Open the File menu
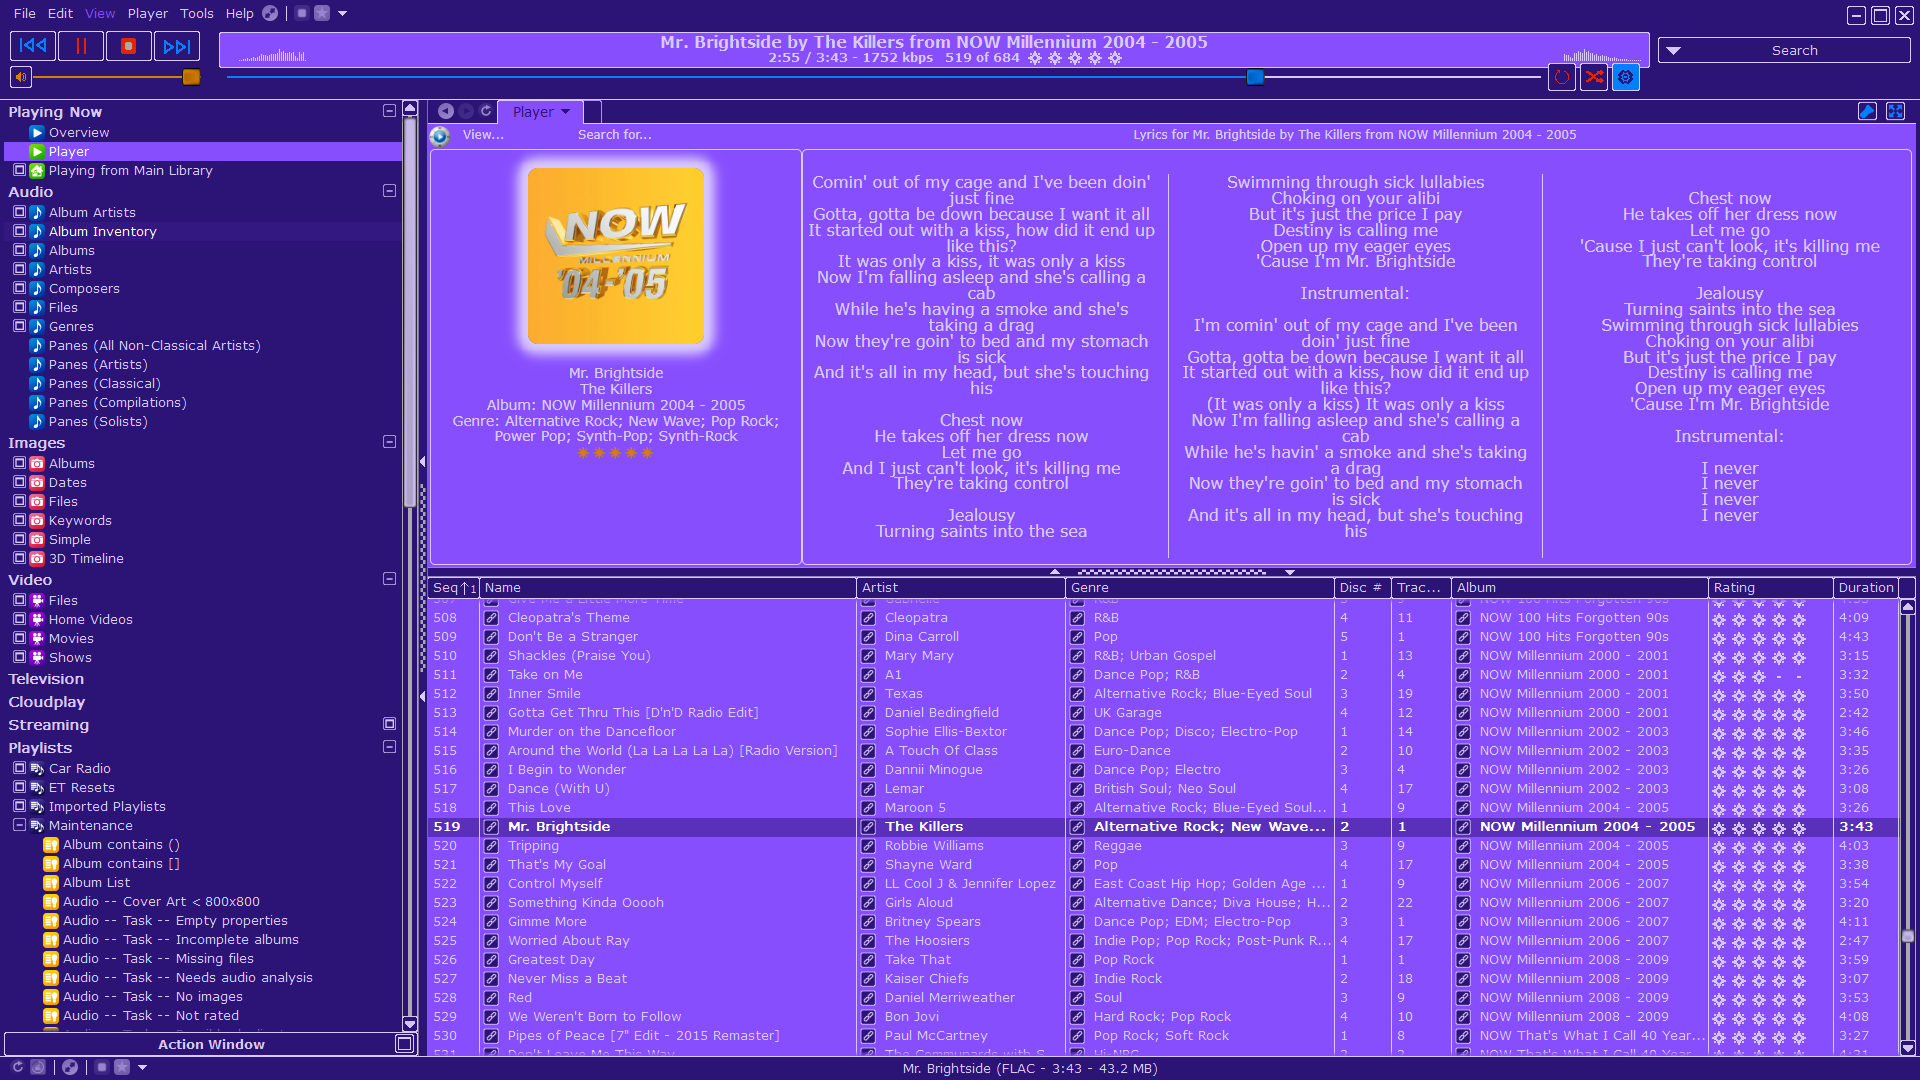The height and width of the screenshot is (1080, 1920). pyautogui.click(x=24, y=13)
